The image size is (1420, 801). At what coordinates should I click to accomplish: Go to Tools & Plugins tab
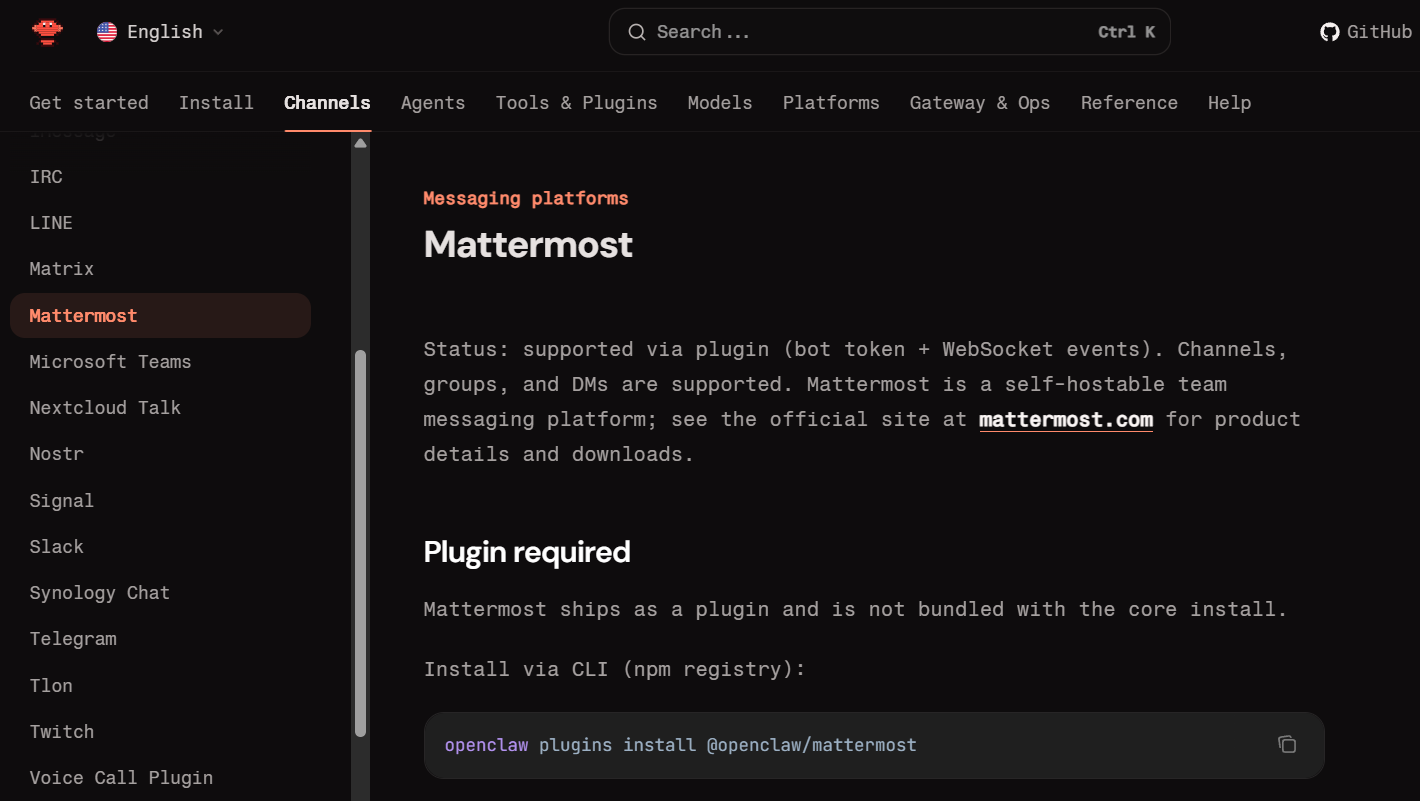(576, 103)
